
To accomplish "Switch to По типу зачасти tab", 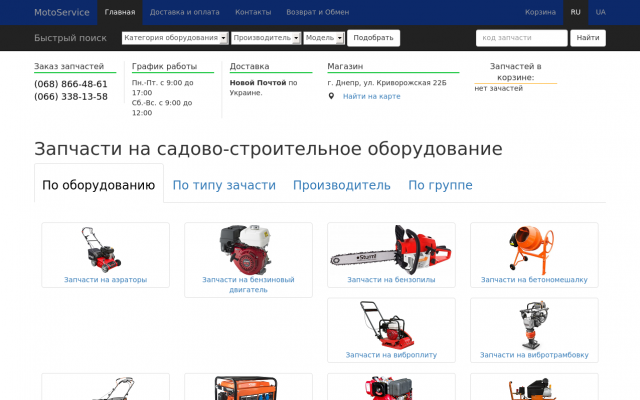I will click(224, 185).
